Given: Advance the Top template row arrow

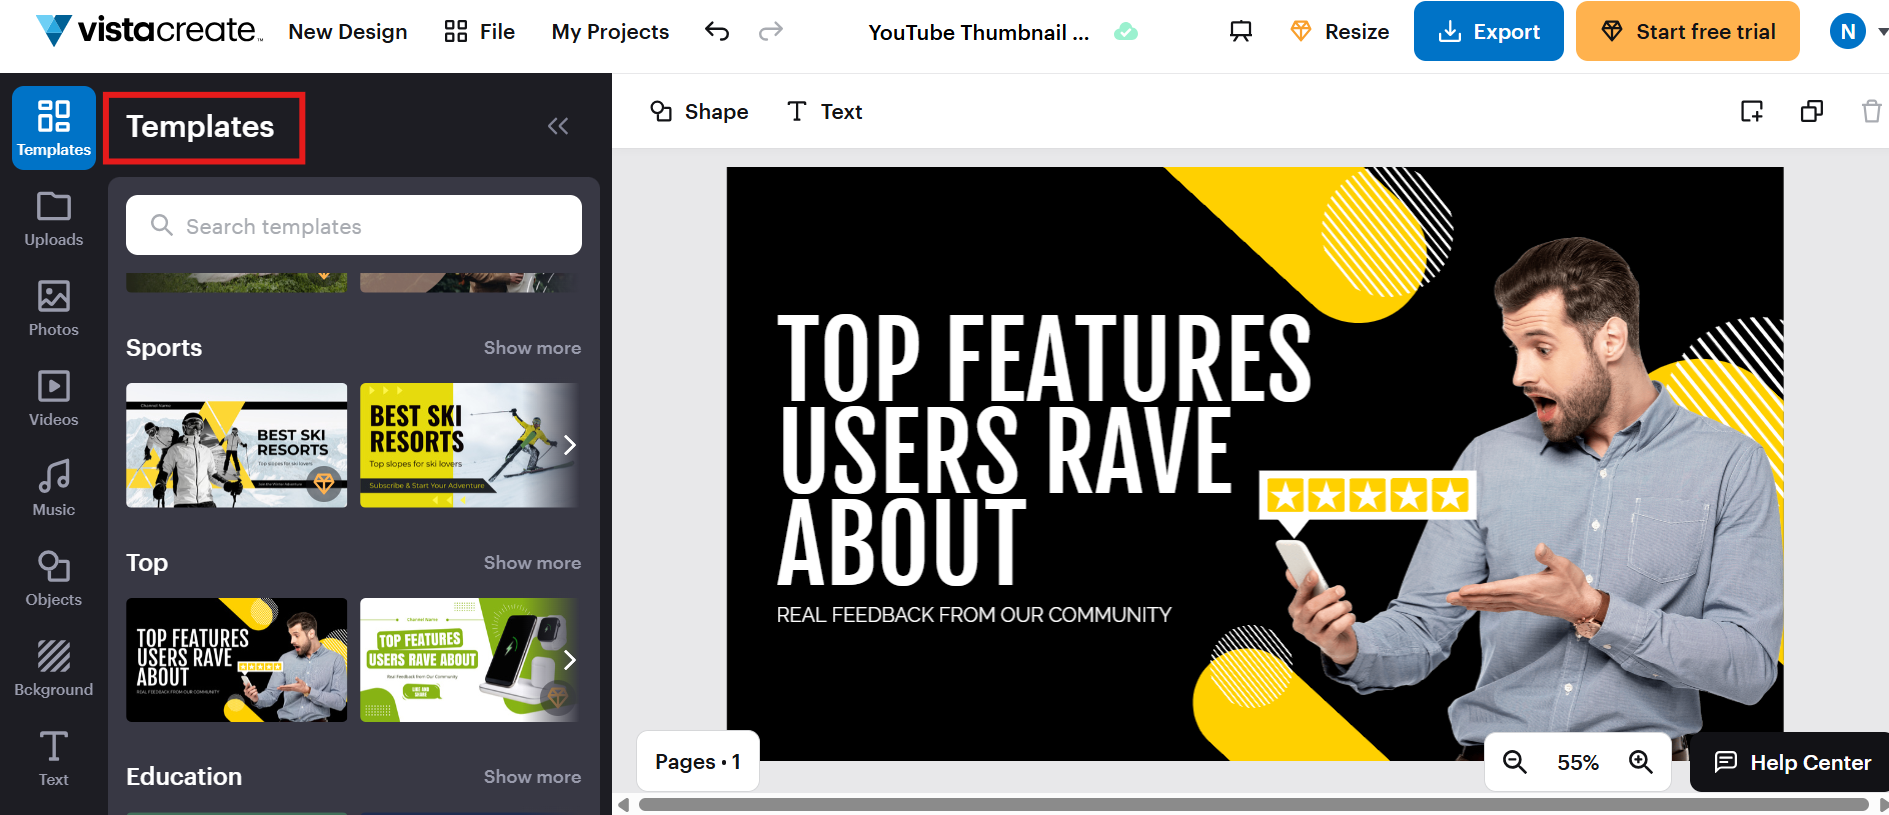Looking at the screenshot, I should point(570,660).
